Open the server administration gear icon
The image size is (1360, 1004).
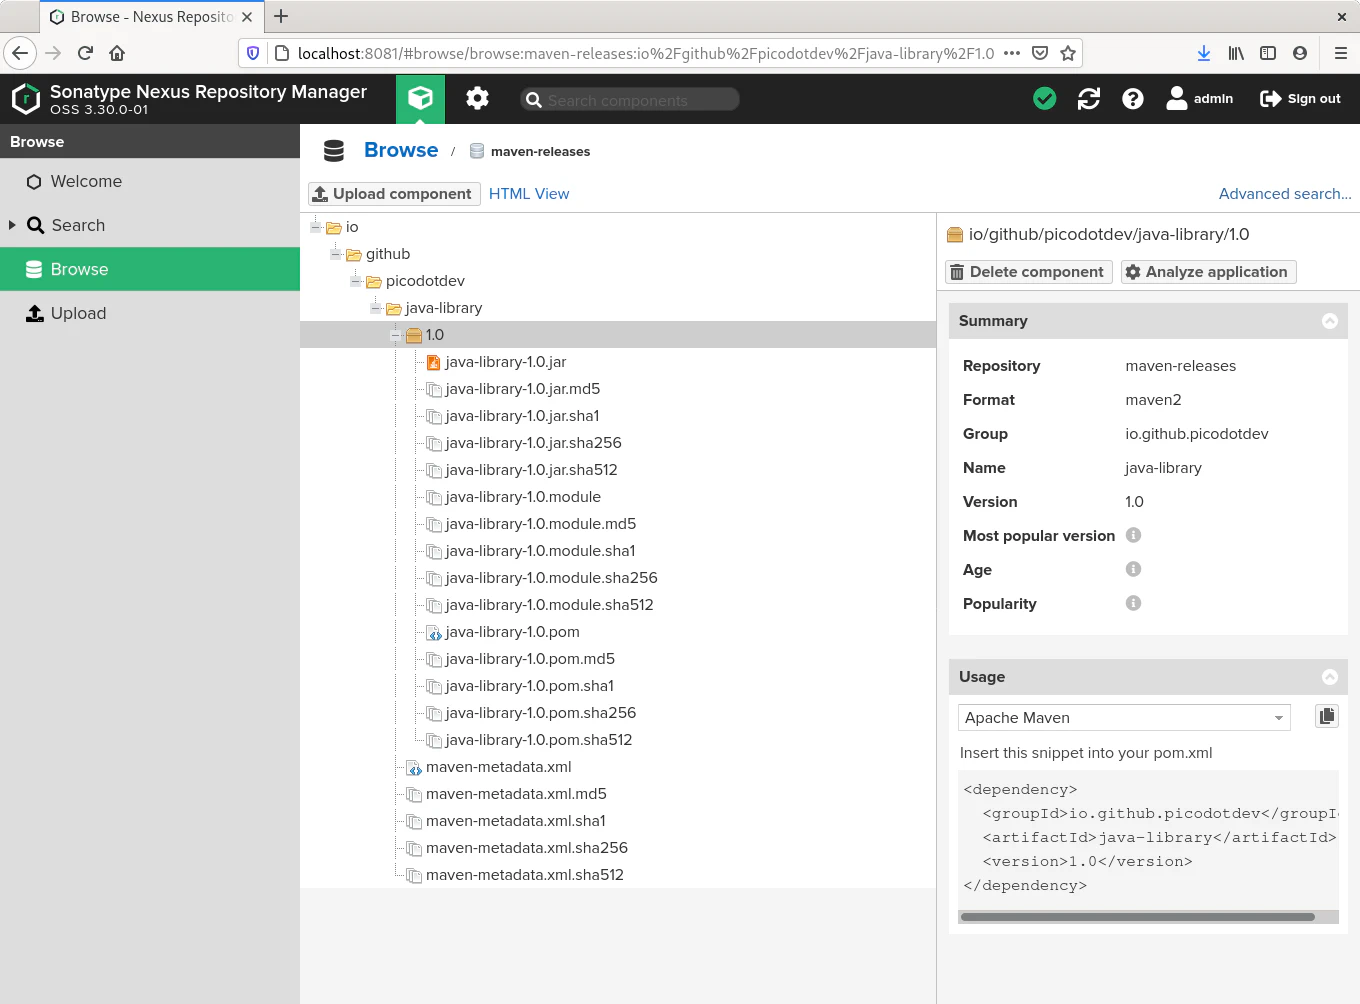477,98
